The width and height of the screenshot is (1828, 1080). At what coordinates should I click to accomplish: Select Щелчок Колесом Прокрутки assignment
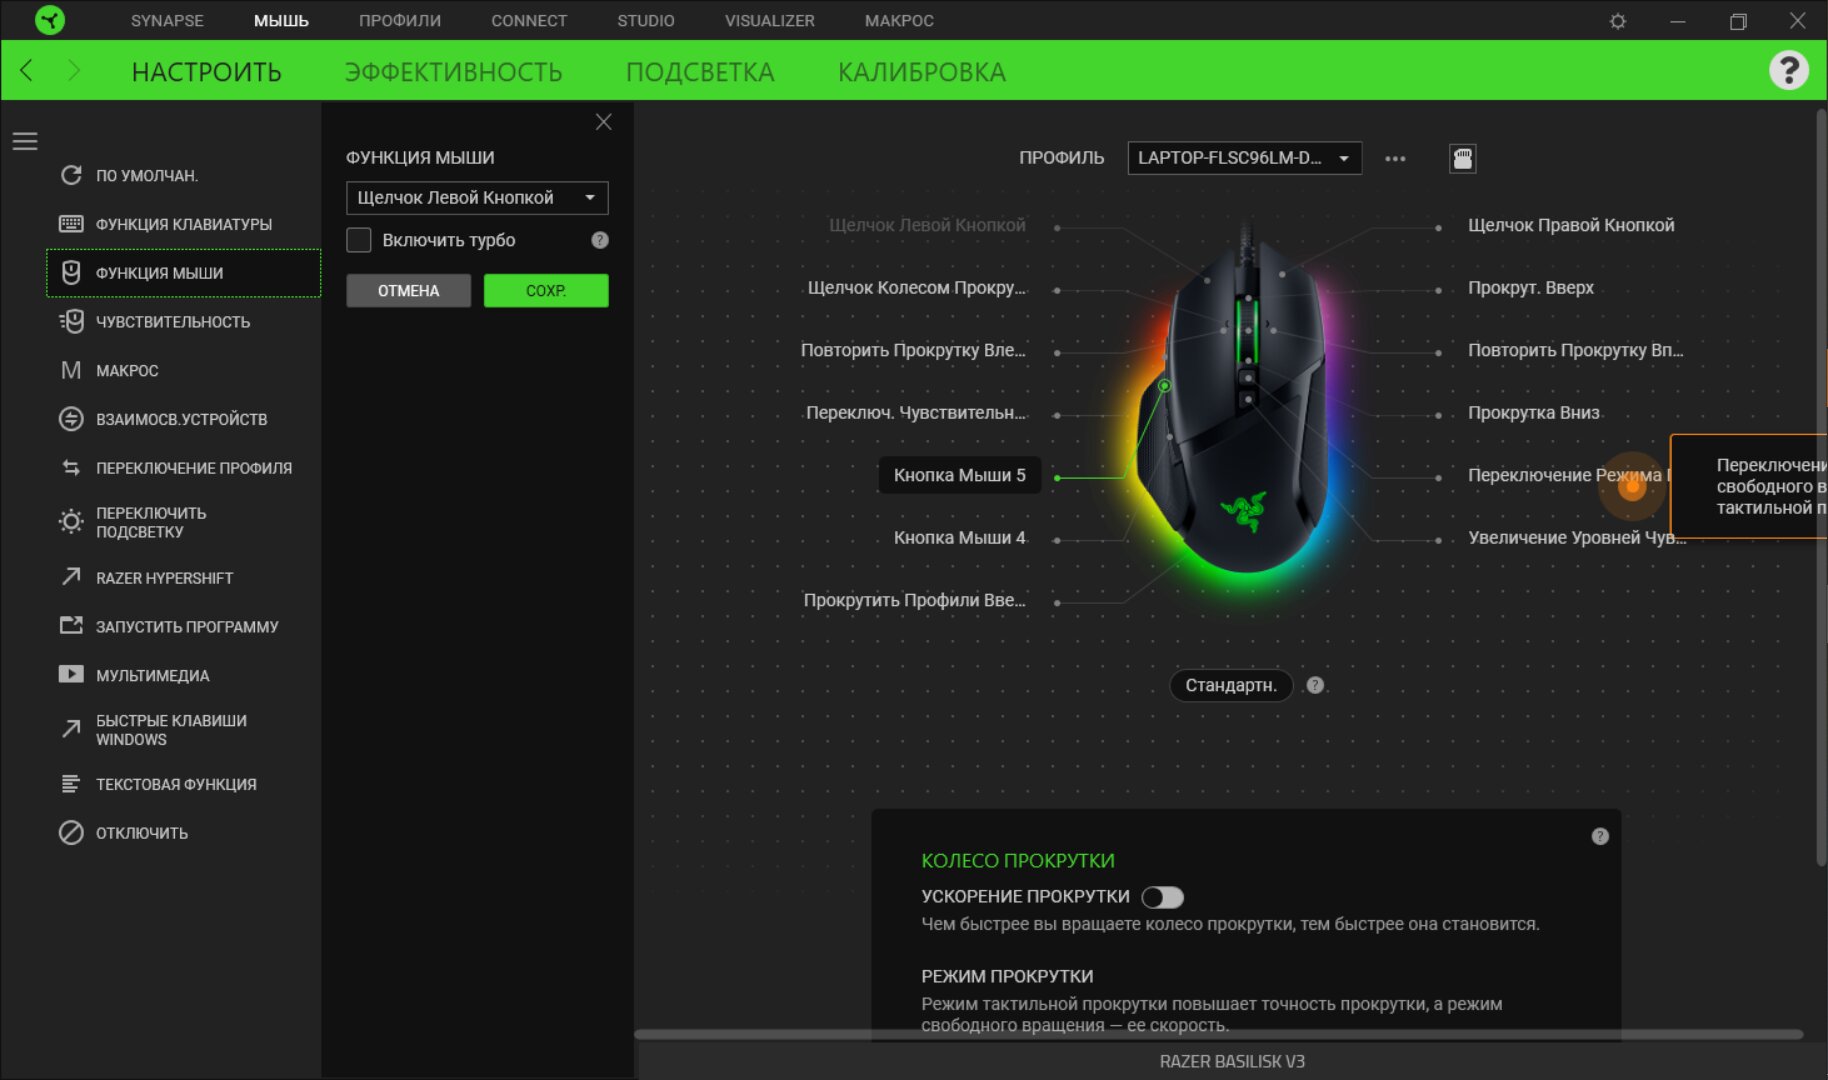tap(916, 288)
